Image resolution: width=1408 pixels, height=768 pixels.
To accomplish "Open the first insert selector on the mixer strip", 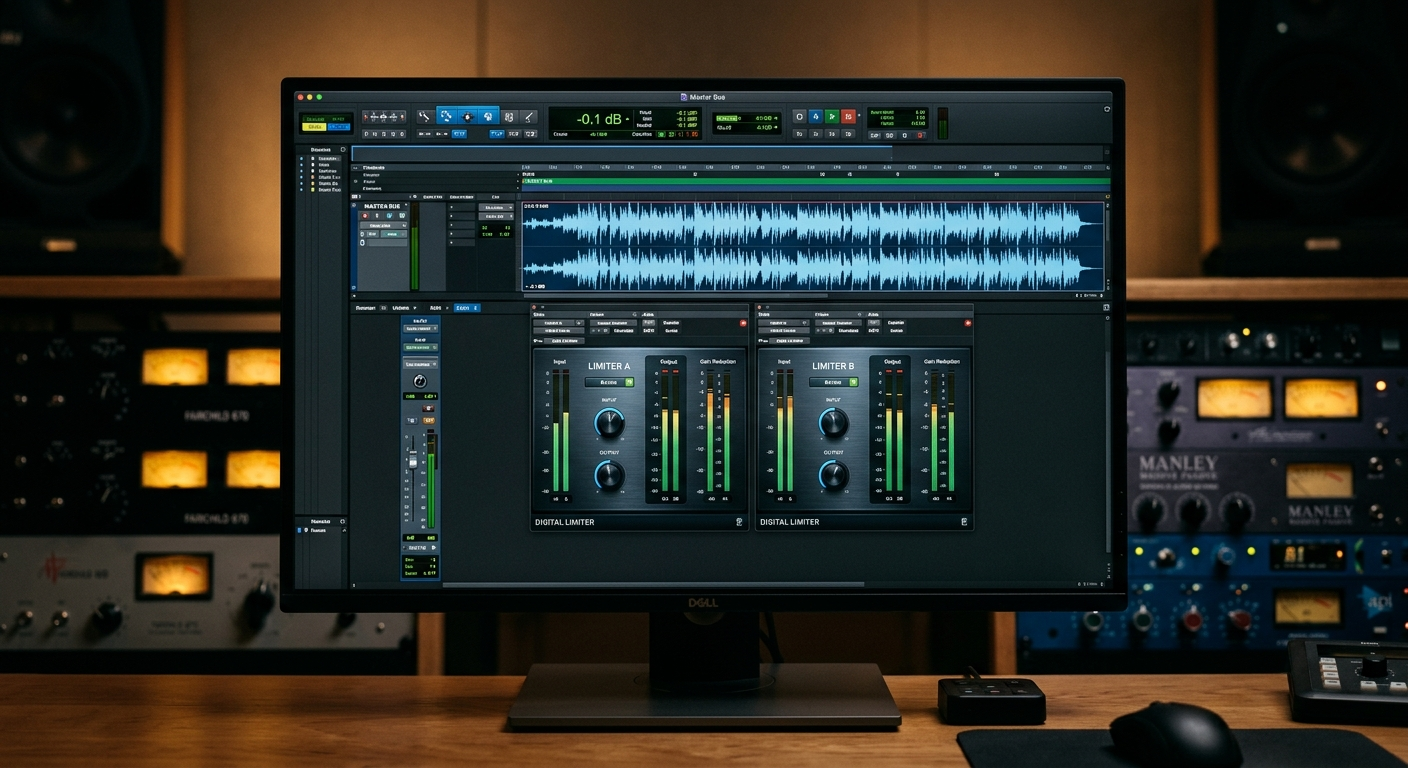I will (420, 328).
